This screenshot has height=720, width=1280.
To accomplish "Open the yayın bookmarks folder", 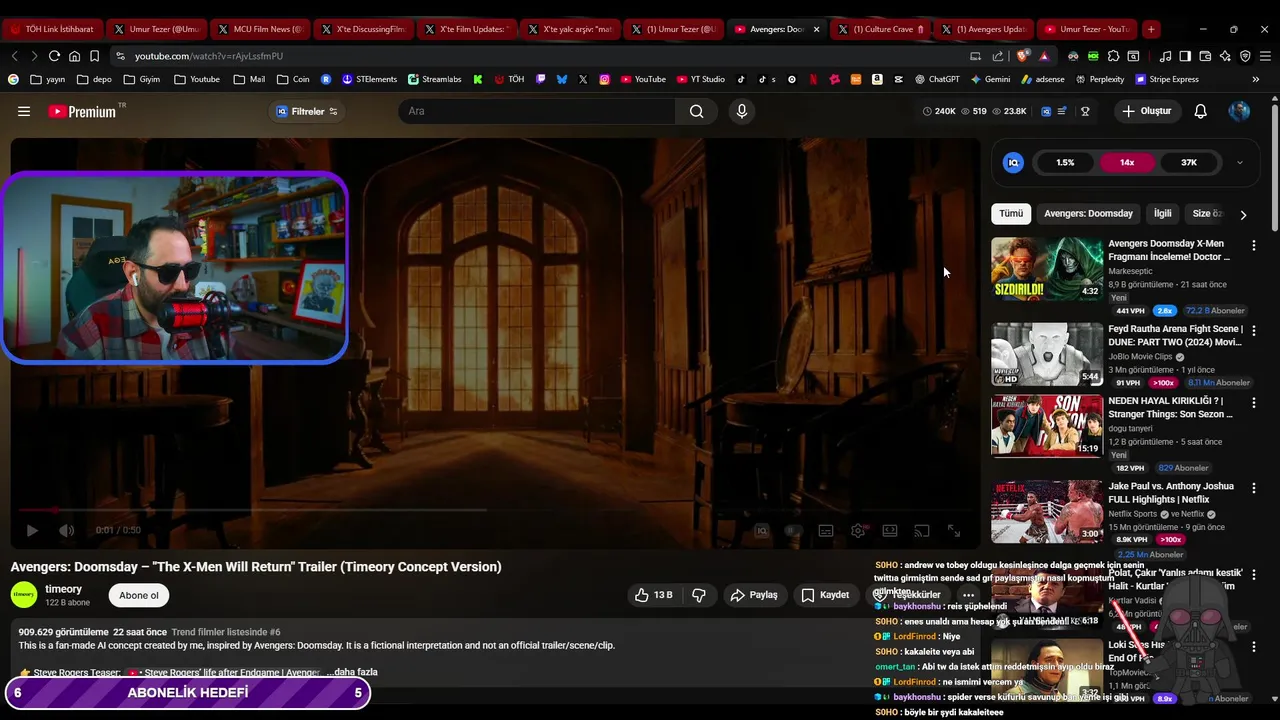I will point(48,79).
